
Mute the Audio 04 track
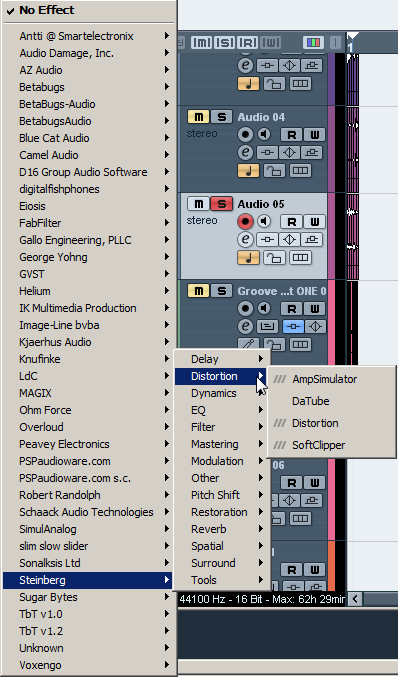tap(199, 117)
